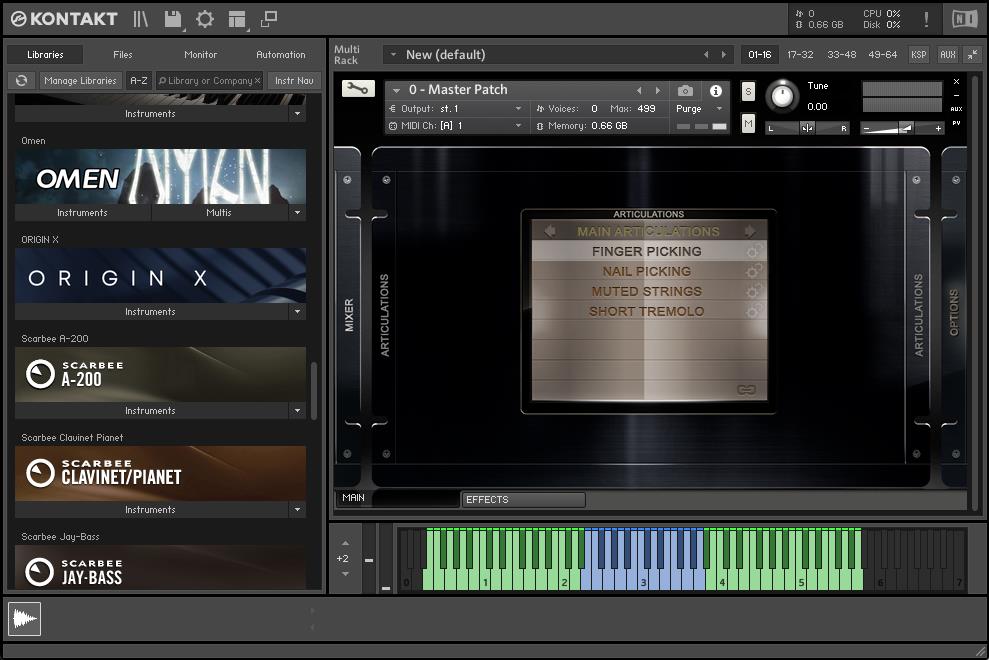Image resolution: width=989 pixels, height=660 pixels.
Task: Adjust the Tune knob
Action: 782,96
